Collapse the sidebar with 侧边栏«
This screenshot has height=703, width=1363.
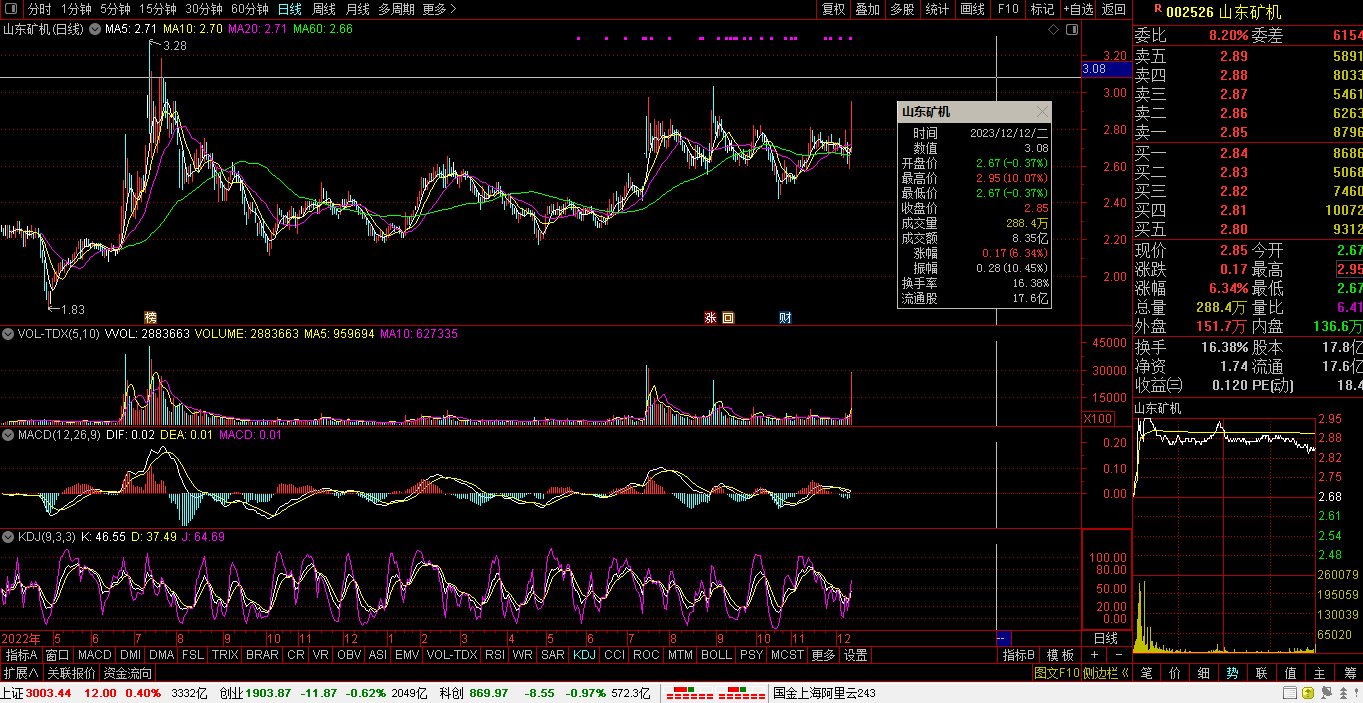(x=1106, y=674)
